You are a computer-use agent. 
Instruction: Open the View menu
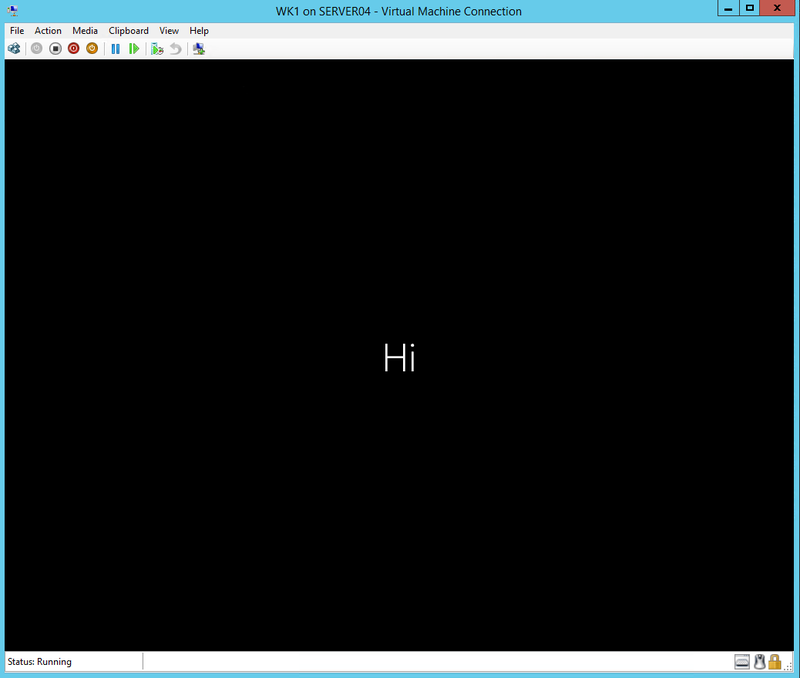(x=168, y=30)
